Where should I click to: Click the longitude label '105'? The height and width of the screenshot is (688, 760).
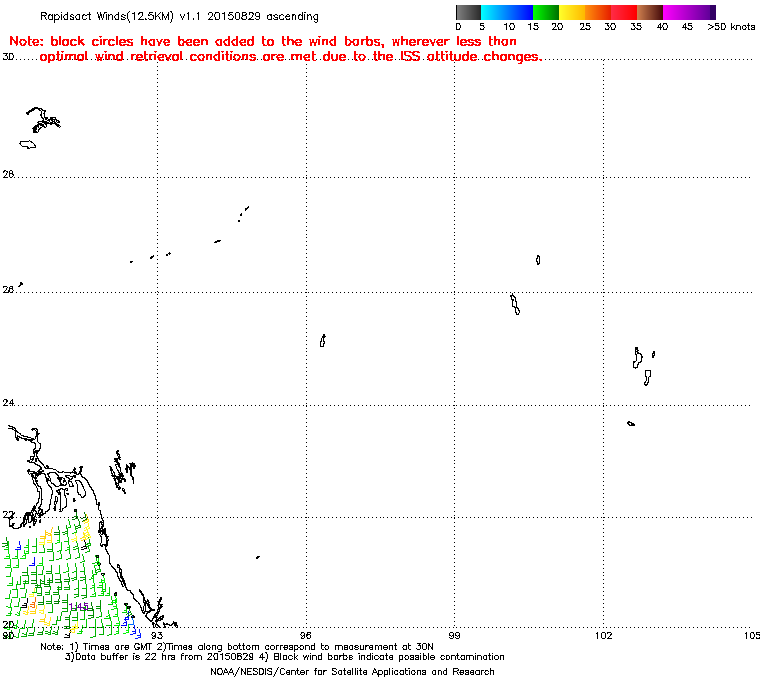point(752,635)
